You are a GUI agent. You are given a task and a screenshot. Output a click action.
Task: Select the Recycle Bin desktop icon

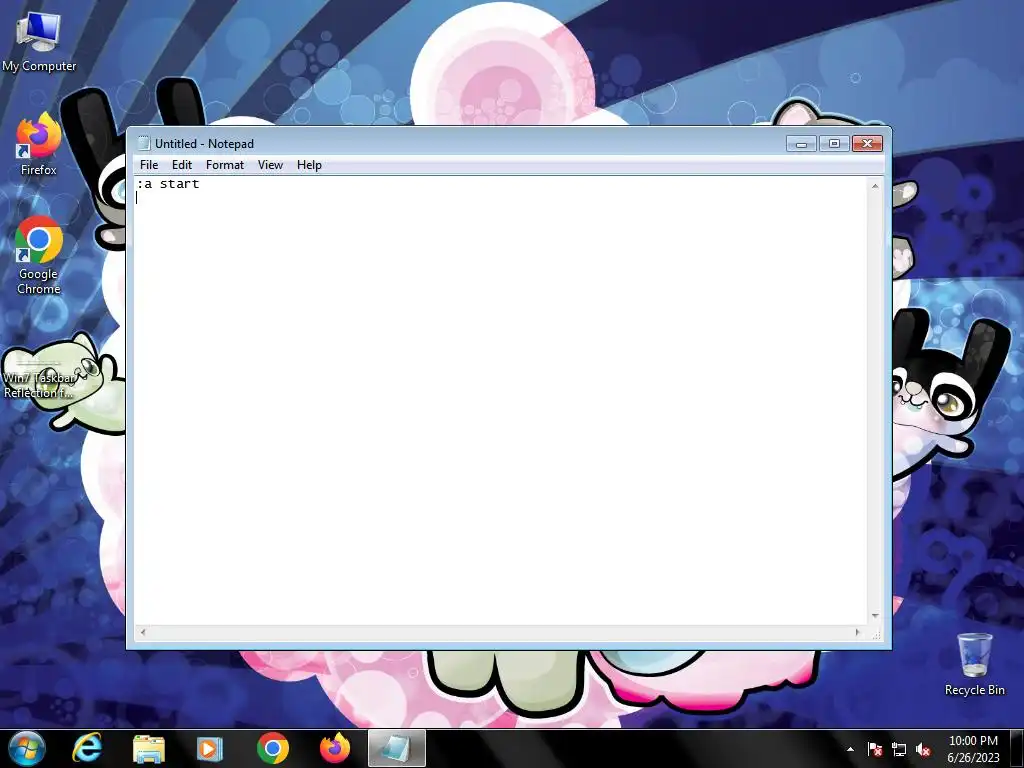click(974, 664)
